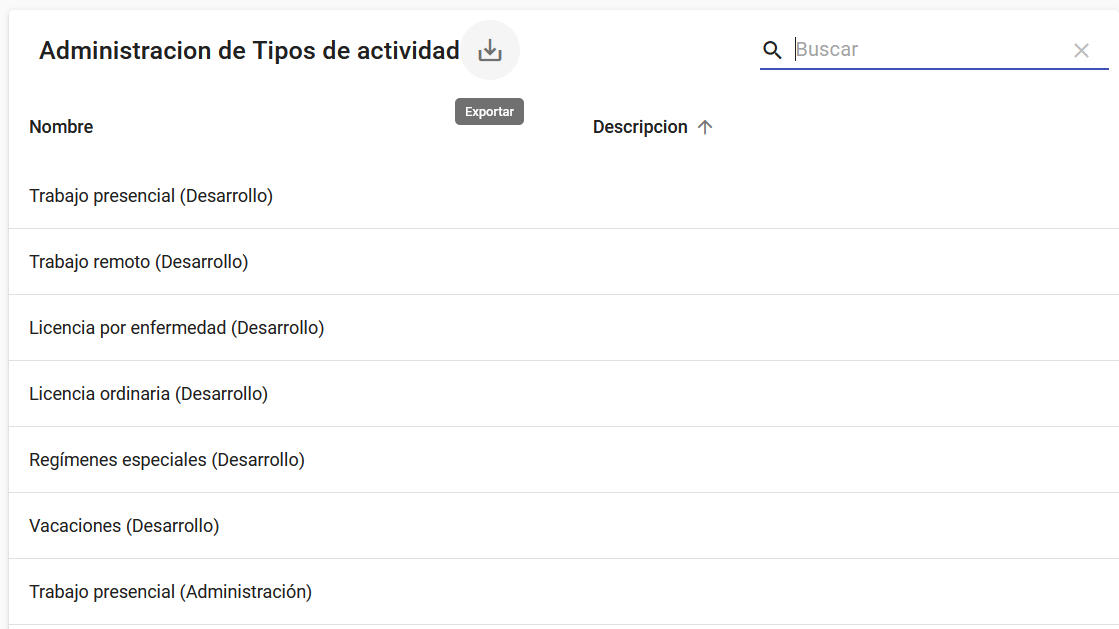Select the 'Vacaciones (Desarrollo)' name
This screenshot has height=629, width=1119.
click(x=124, y=526)
